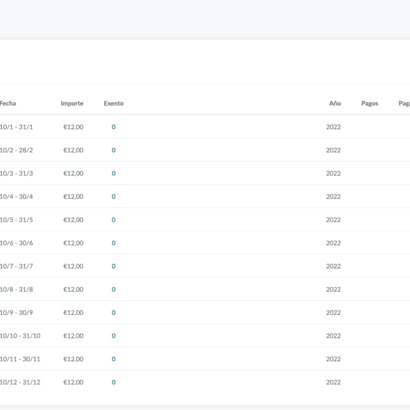
Task: Click the €12,00 amount in 10/6 - 30/6 row
Action: (73, 243)
